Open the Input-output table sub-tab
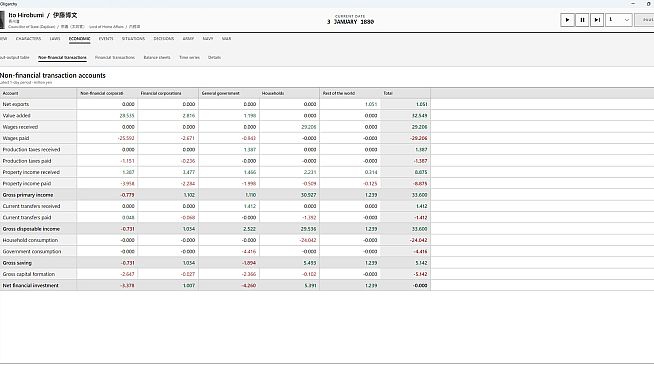Screen dimensions: 654x366 [15, 58]
